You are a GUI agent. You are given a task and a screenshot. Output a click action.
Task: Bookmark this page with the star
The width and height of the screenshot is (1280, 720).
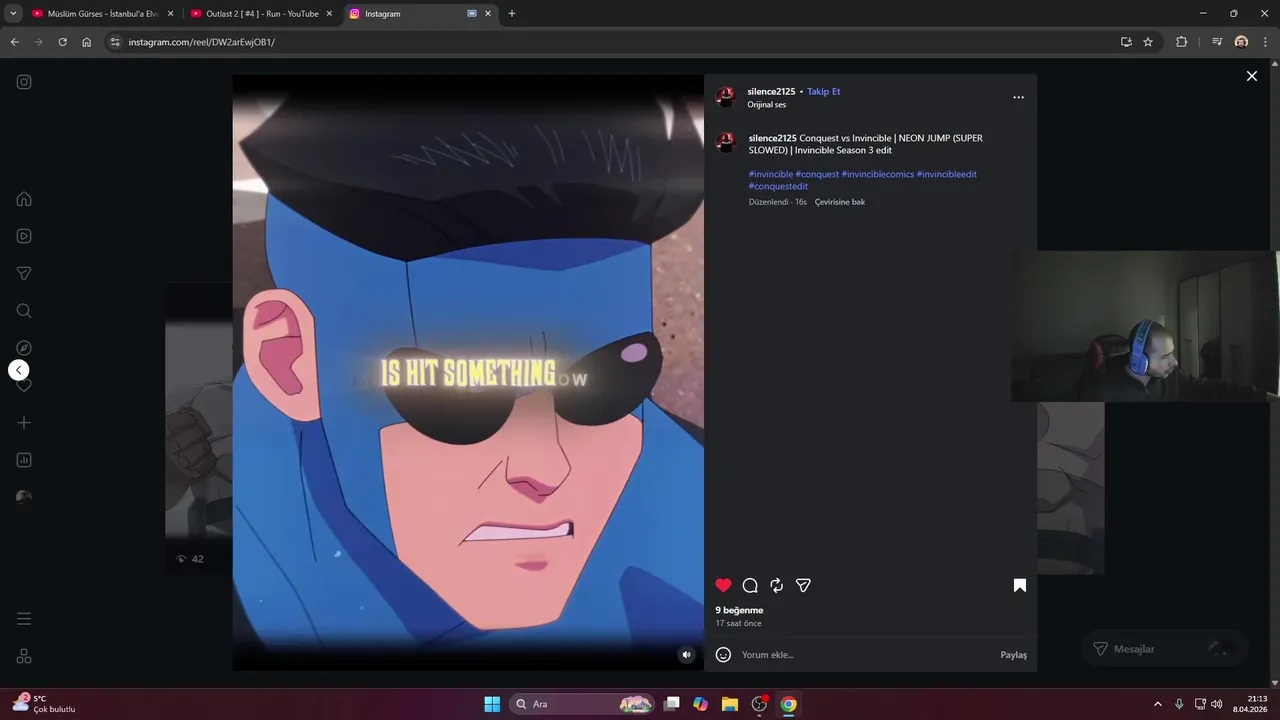[1148, 42]
